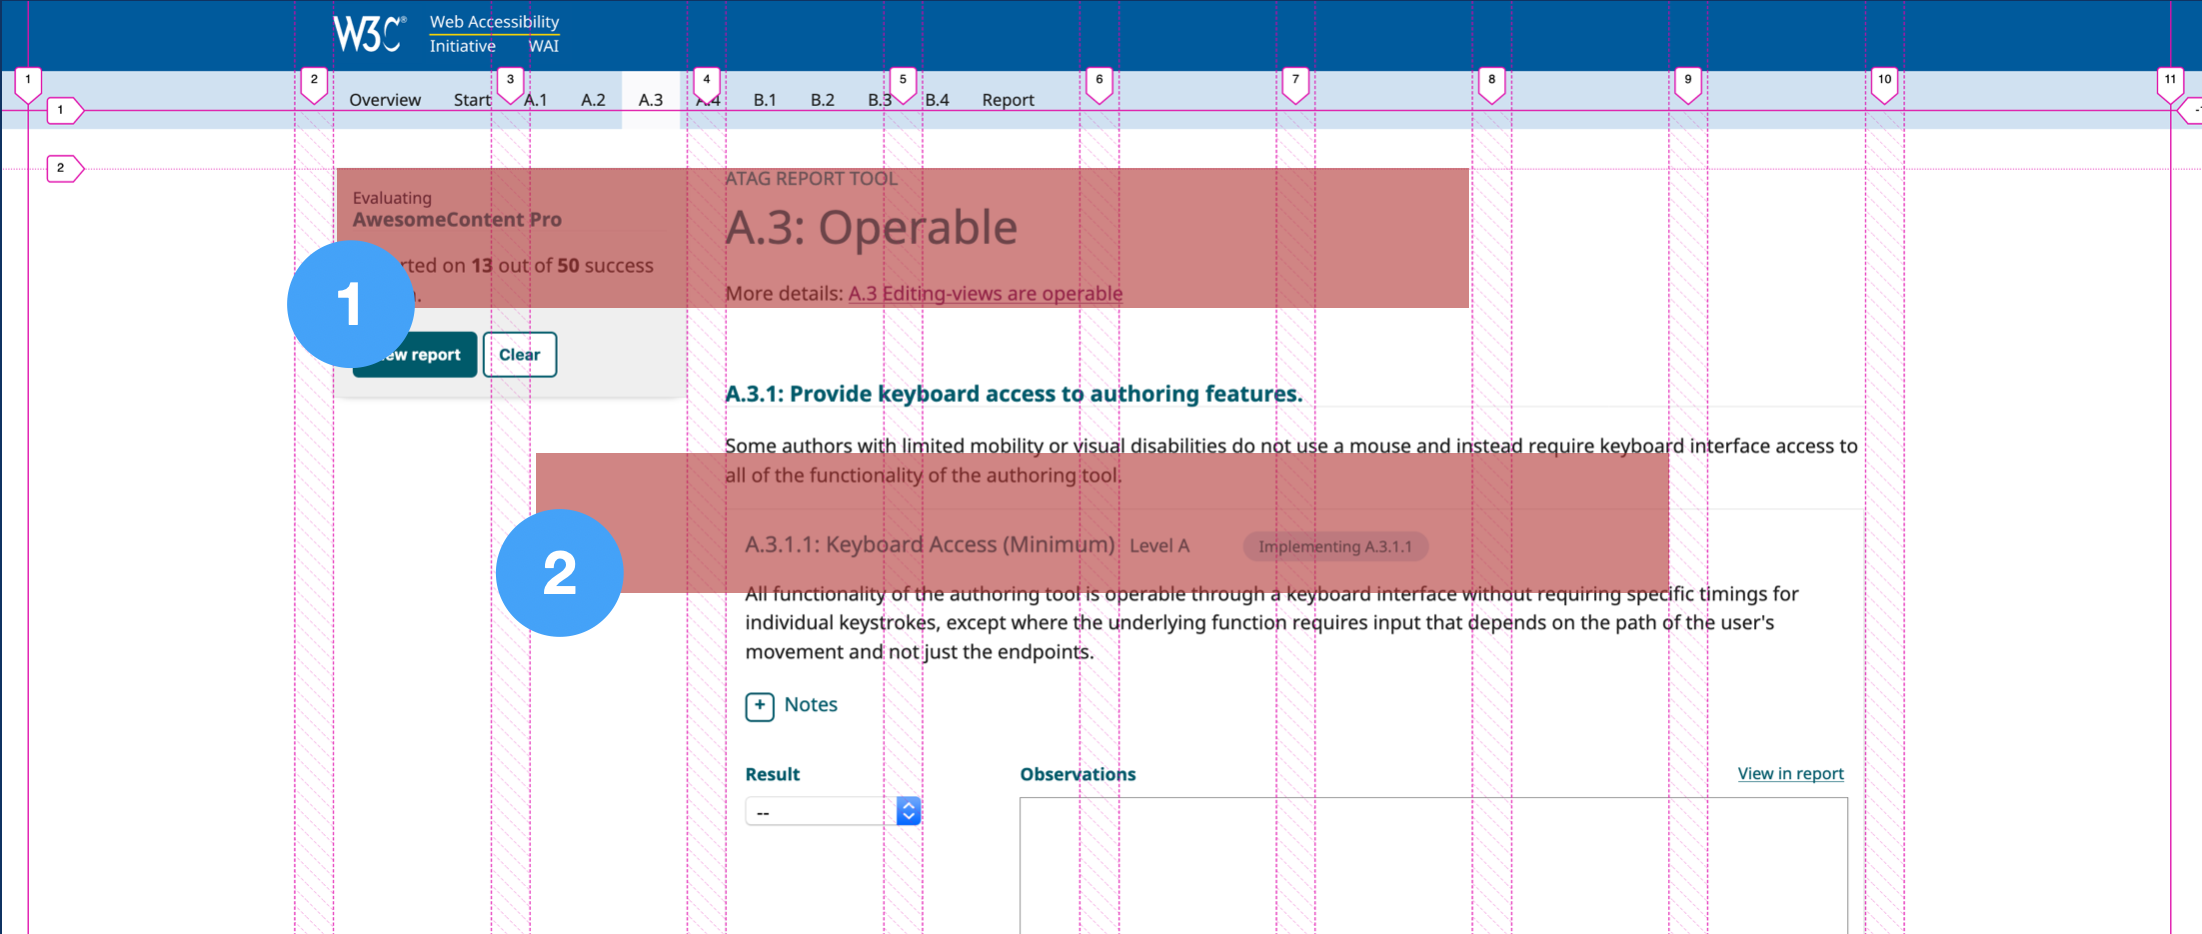
Task: Click inside the Observations text area
Action: 1430,865
